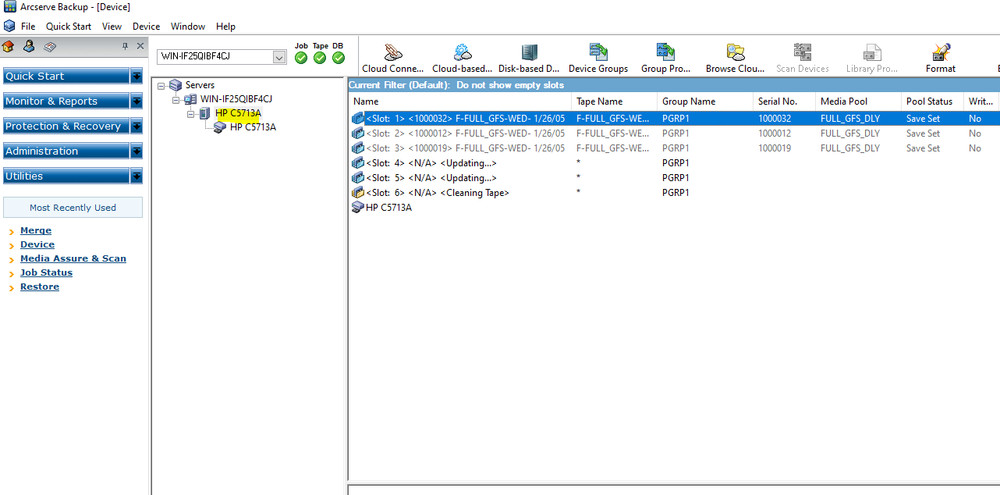Select the Slot 3 tape icon

point(358,148)
